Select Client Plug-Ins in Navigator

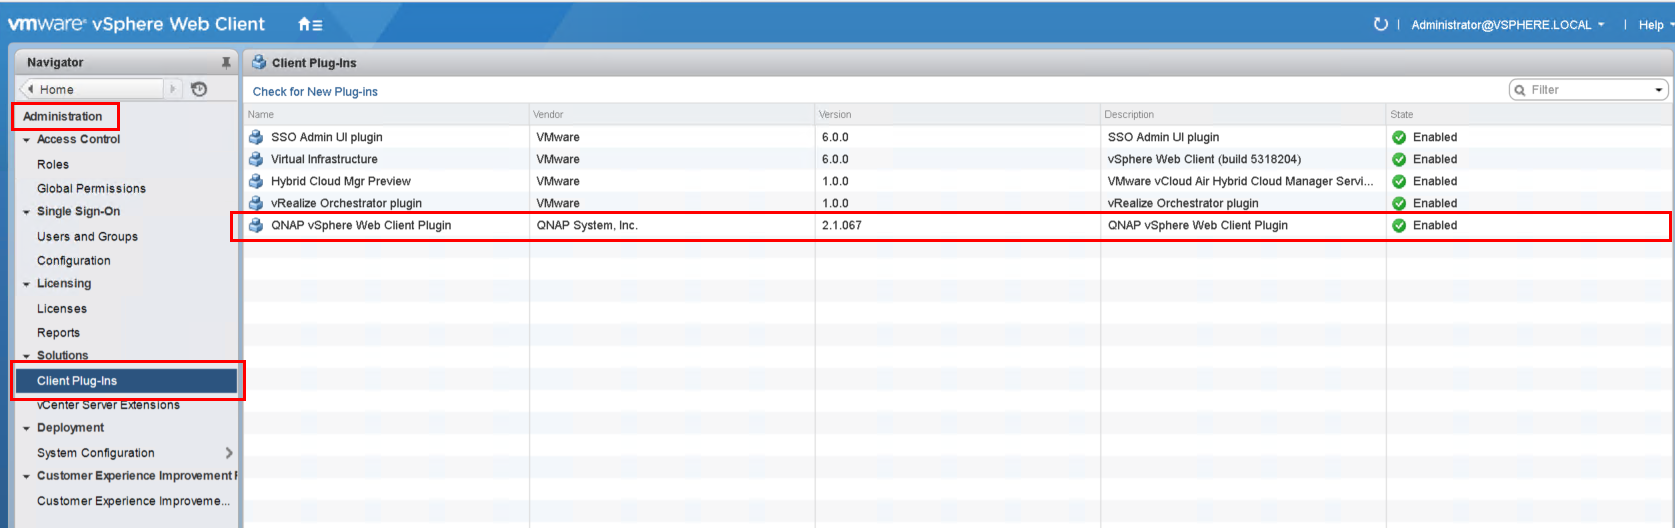126,380
